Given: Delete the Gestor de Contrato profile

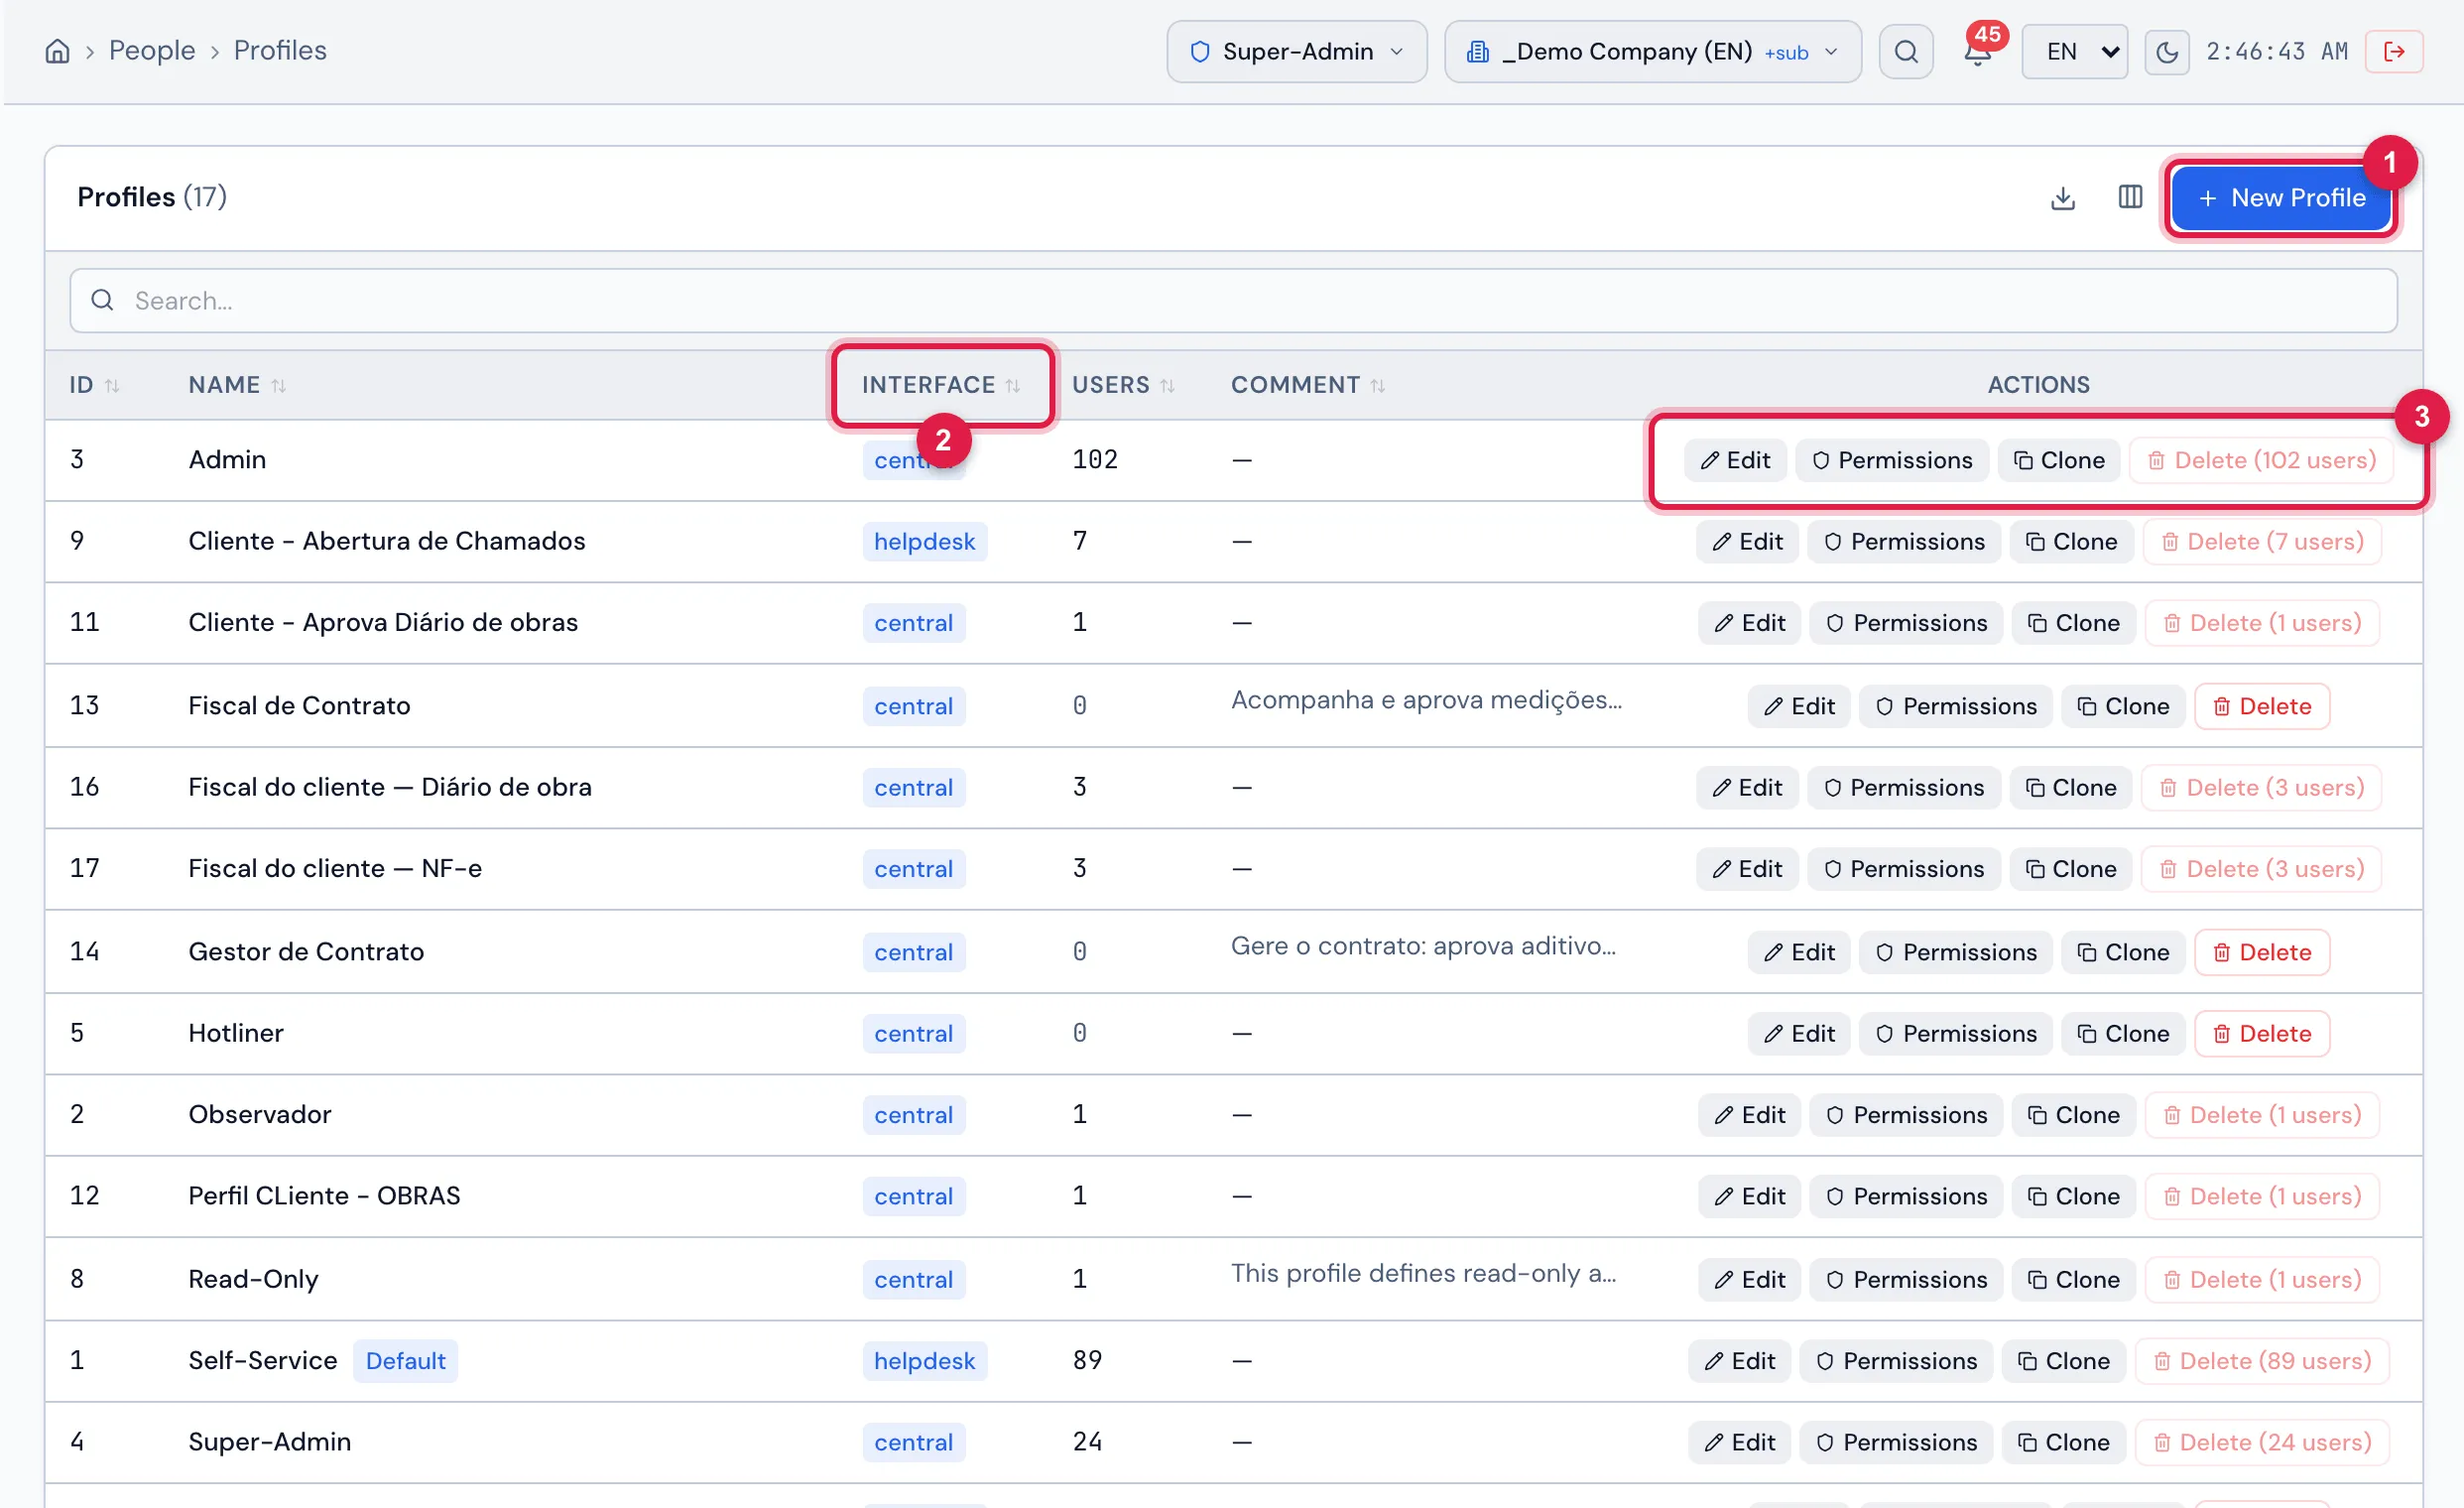Looking at the screenshot, I should coord(2262,952).
